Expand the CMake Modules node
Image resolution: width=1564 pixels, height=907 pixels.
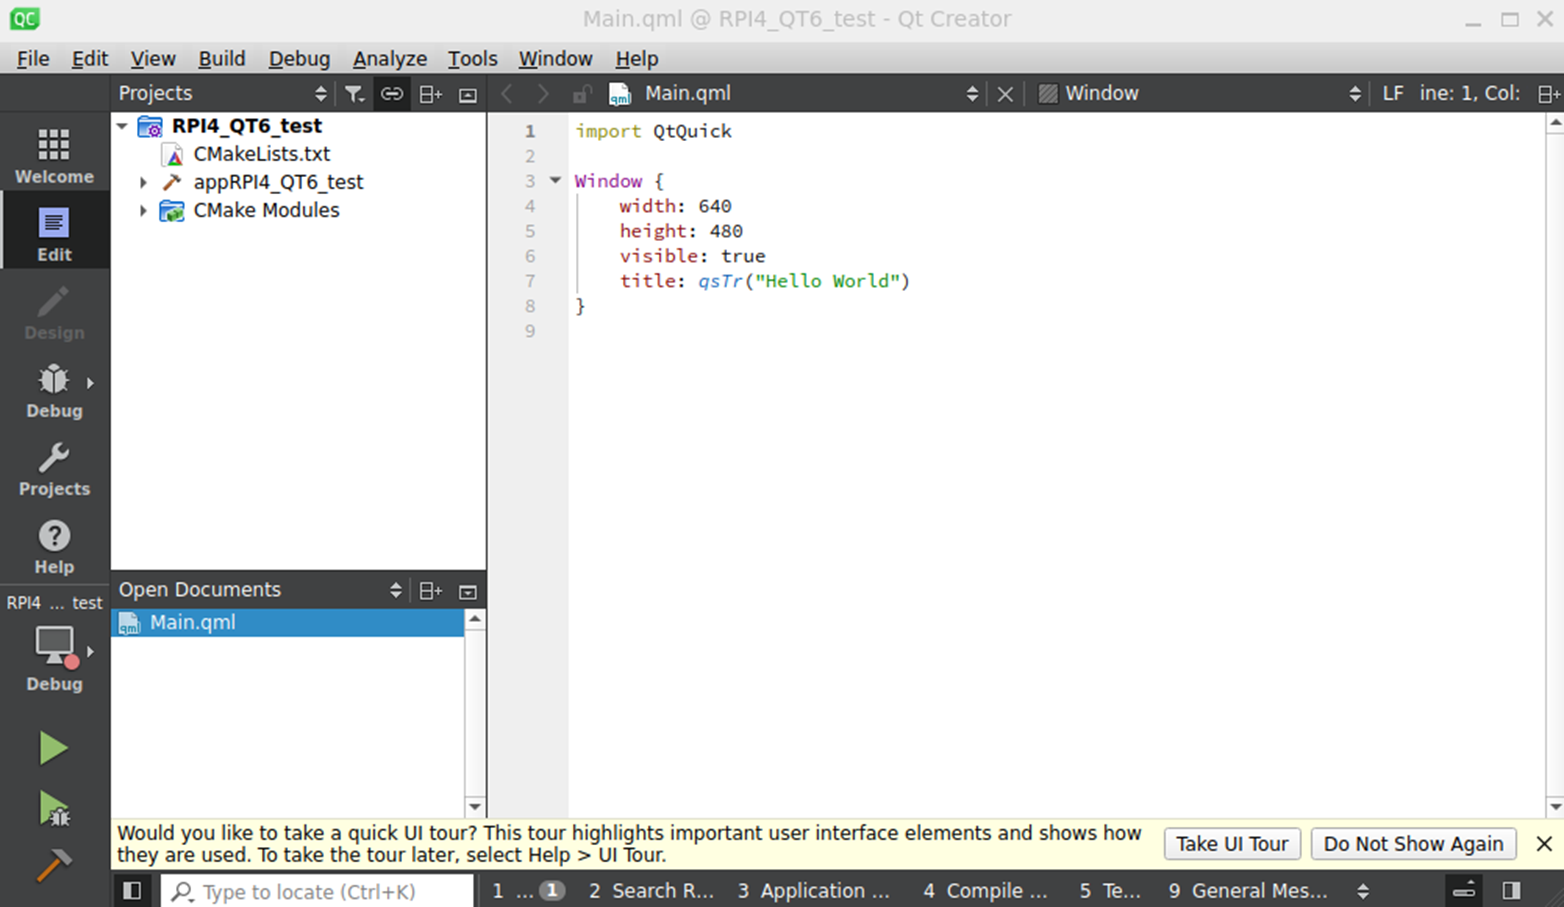tap(143, 211)
